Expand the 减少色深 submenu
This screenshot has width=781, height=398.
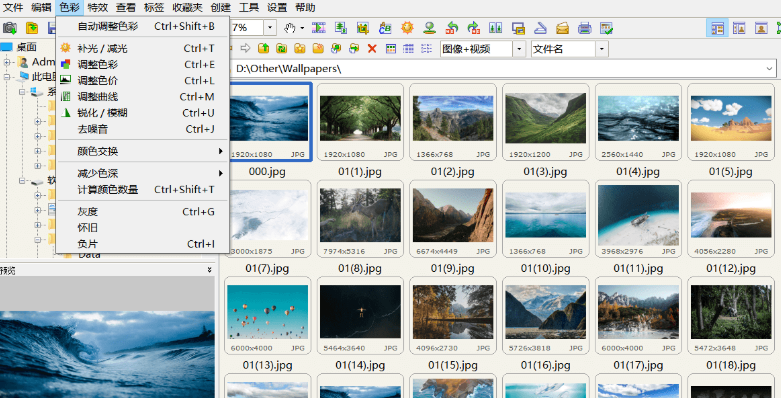click(x=143, y=173)
